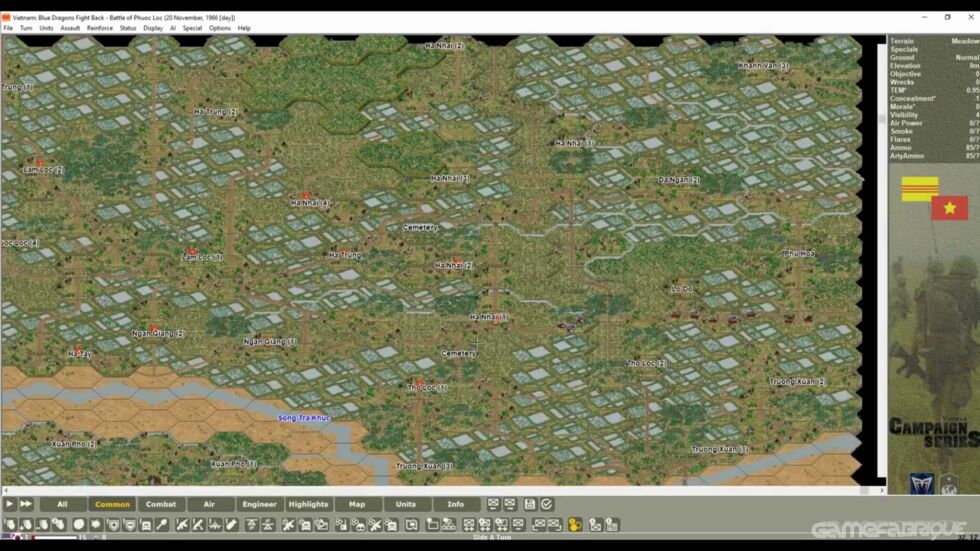Click the first unit box icon beside Info tab
This screenshot has height=551, width=980.
coord(493,504)
